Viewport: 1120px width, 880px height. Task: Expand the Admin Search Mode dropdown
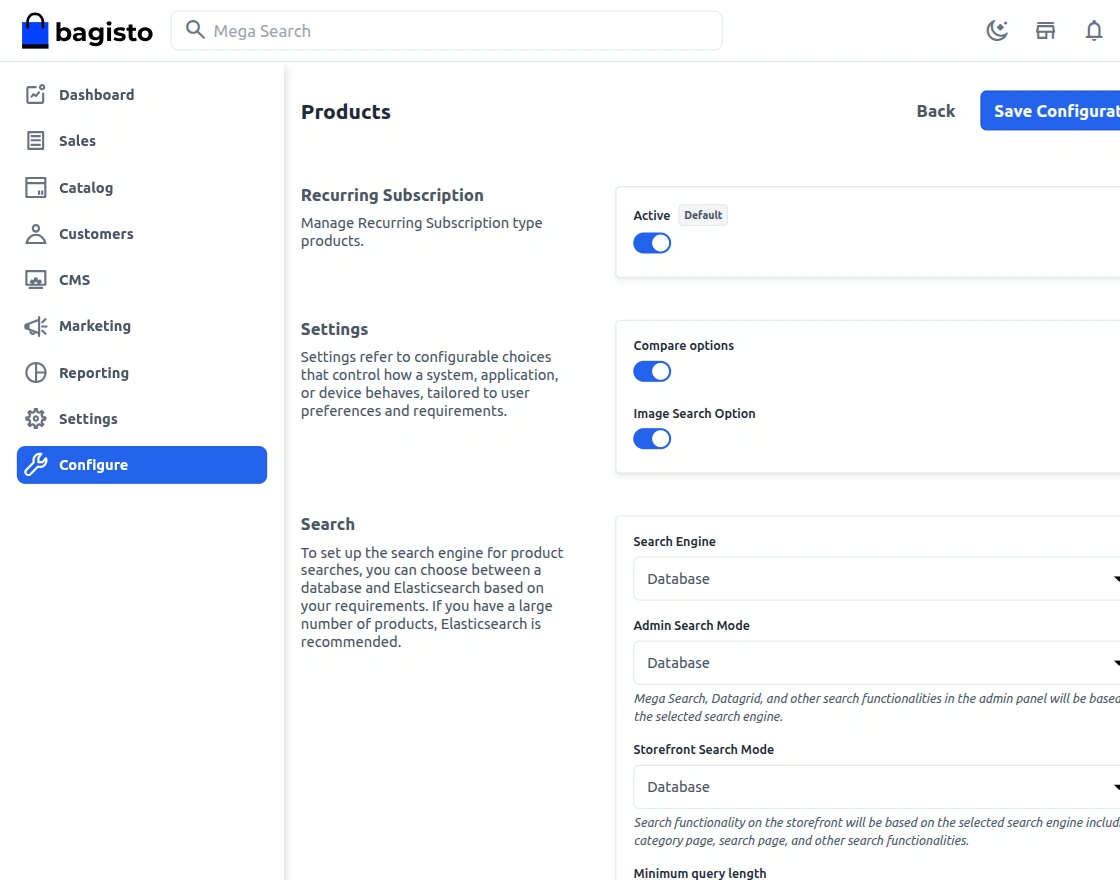click(x=880, y=662)
